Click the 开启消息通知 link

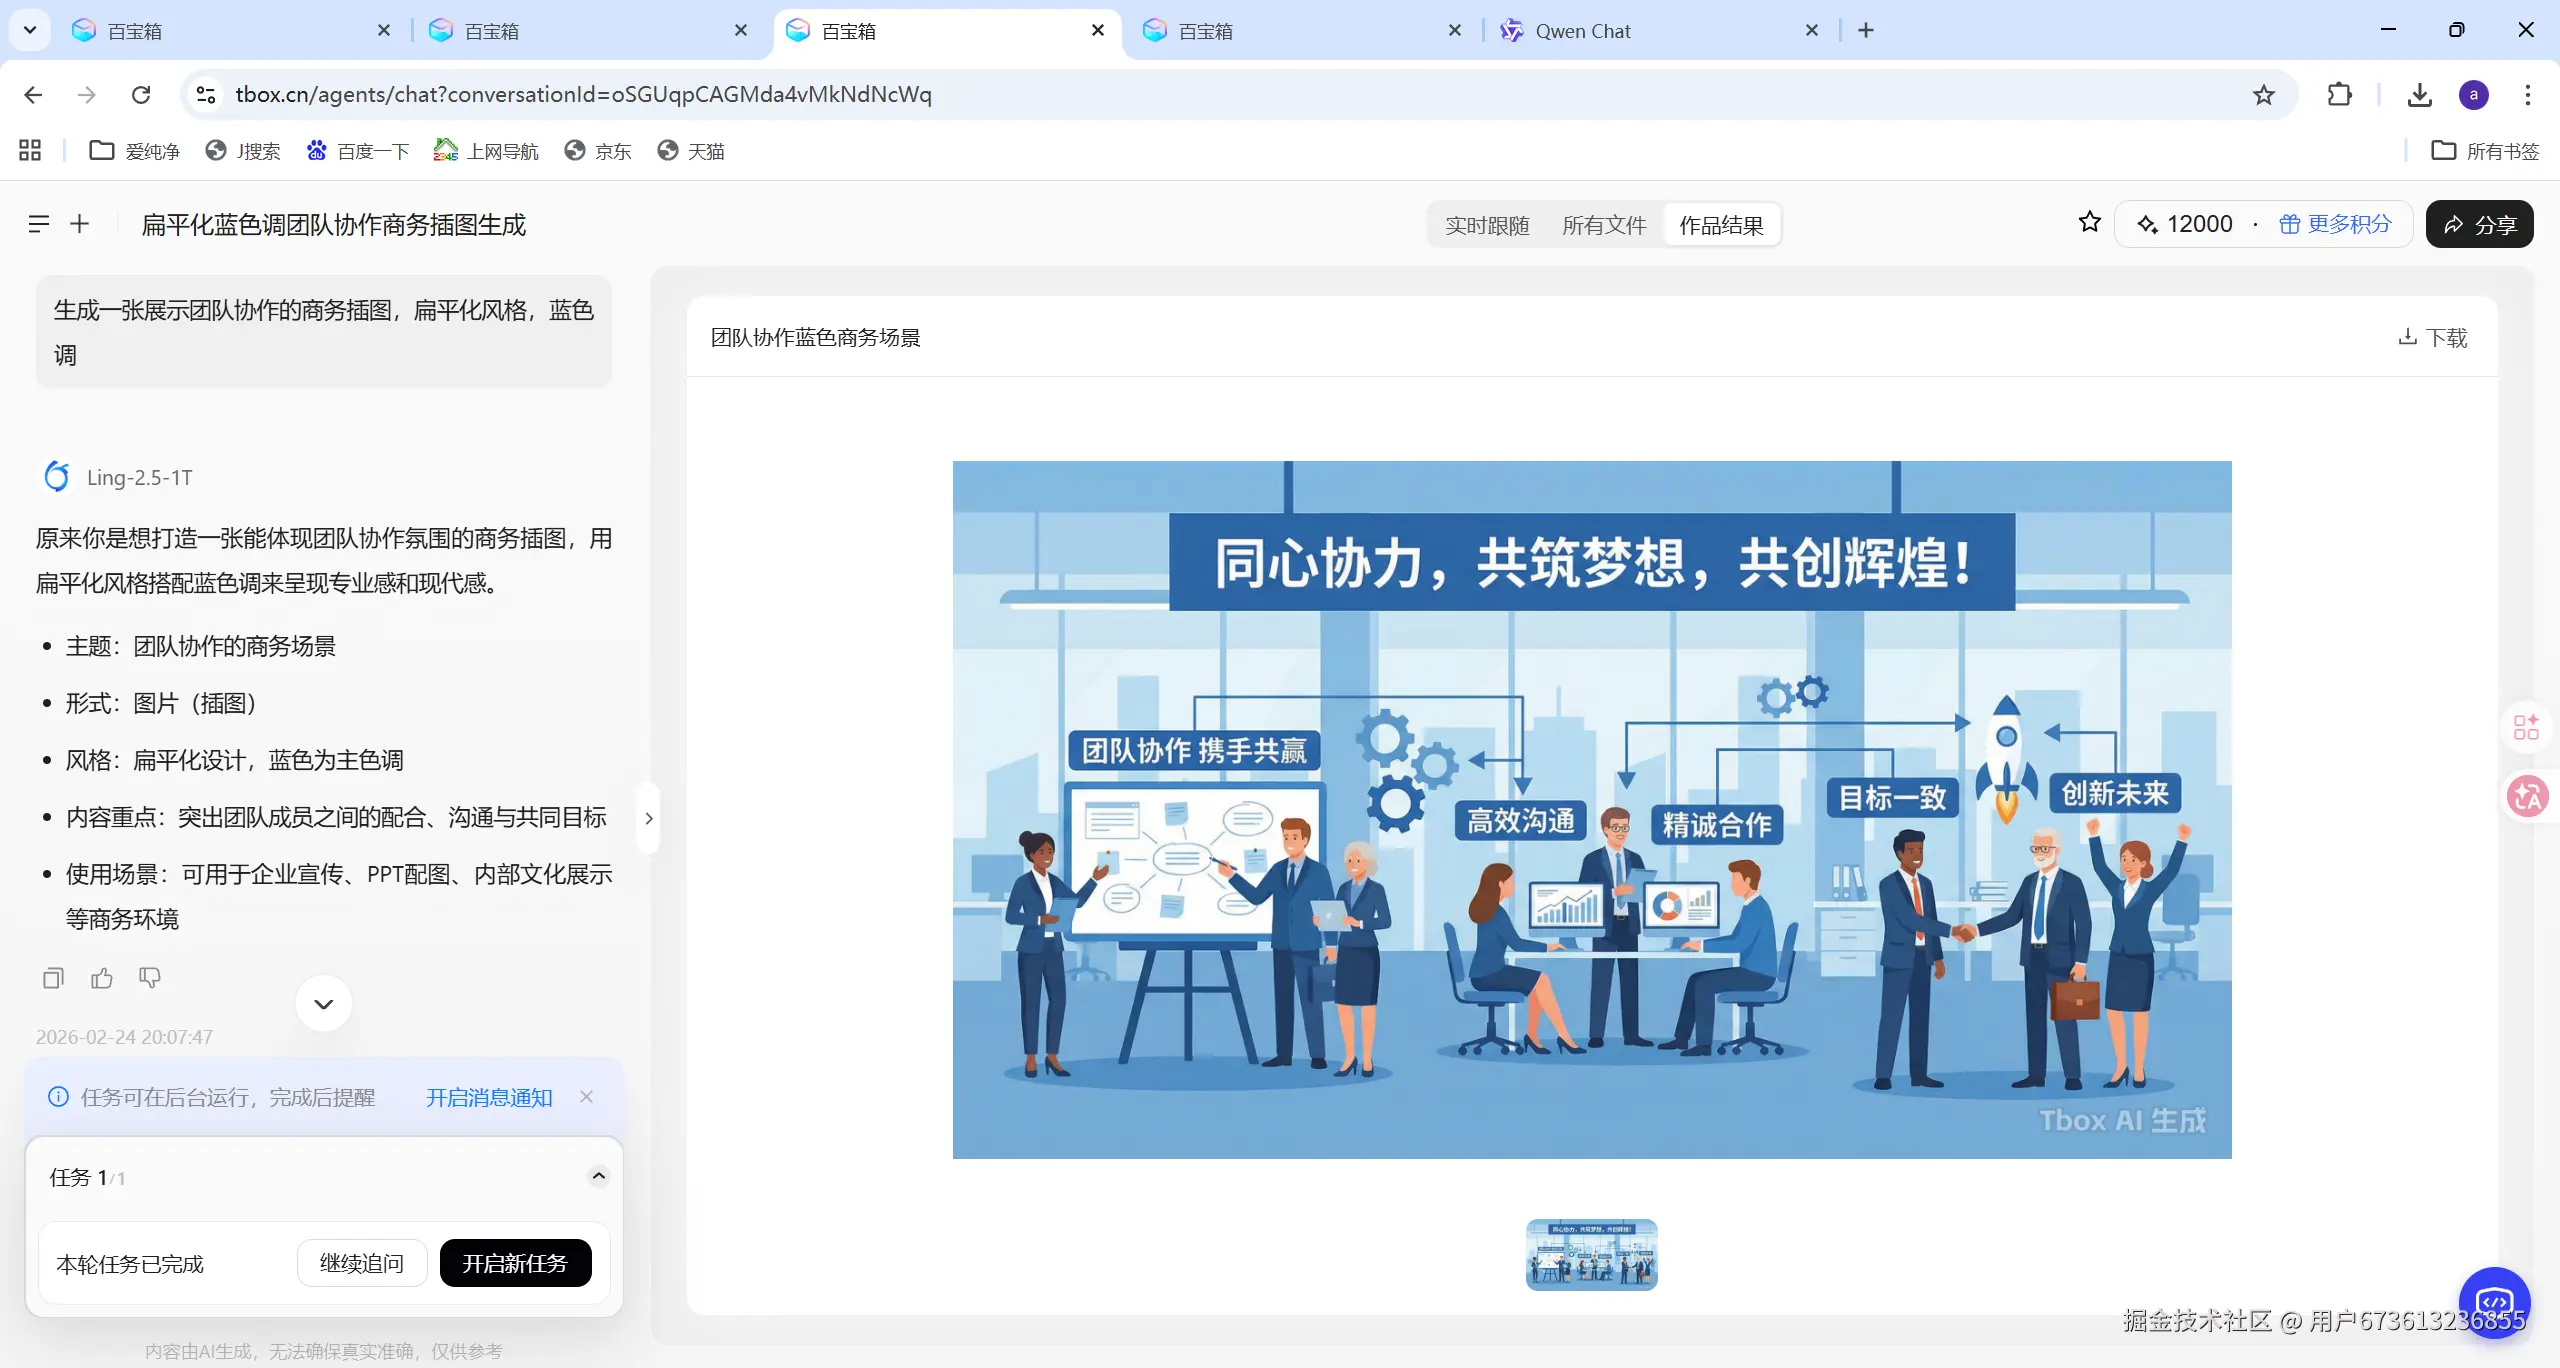[489, 1097]
